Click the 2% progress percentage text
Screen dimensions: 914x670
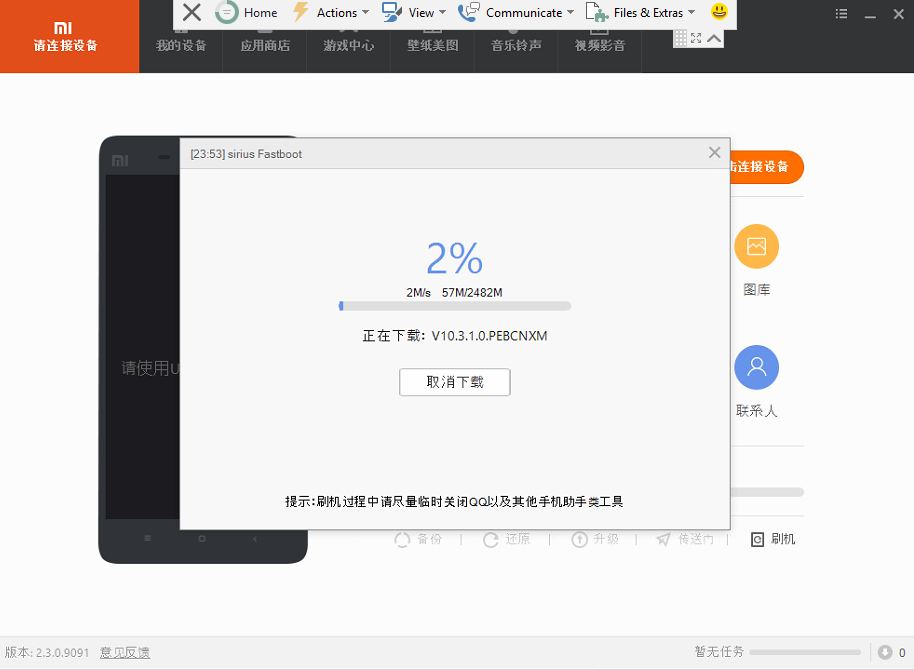[455, 258]
